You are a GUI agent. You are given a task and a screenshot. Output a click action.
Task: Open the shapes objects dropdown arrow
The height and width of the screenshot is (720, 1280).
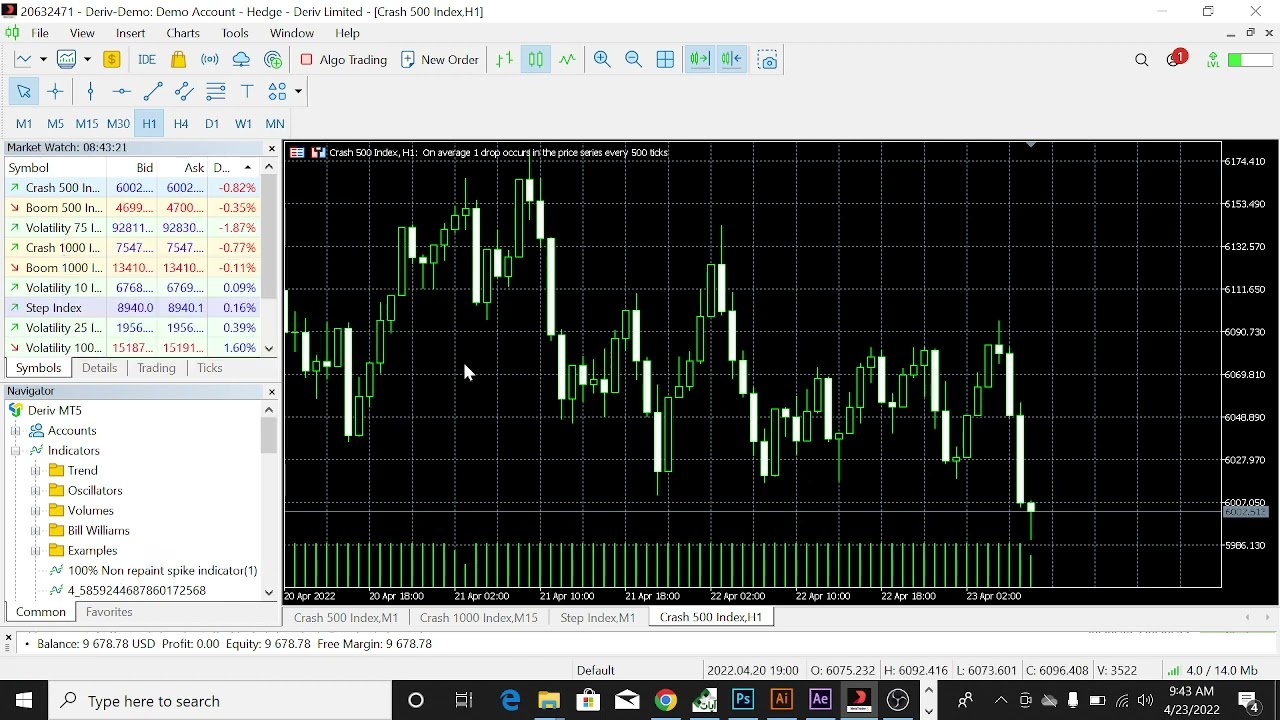(x=298, y=92)
